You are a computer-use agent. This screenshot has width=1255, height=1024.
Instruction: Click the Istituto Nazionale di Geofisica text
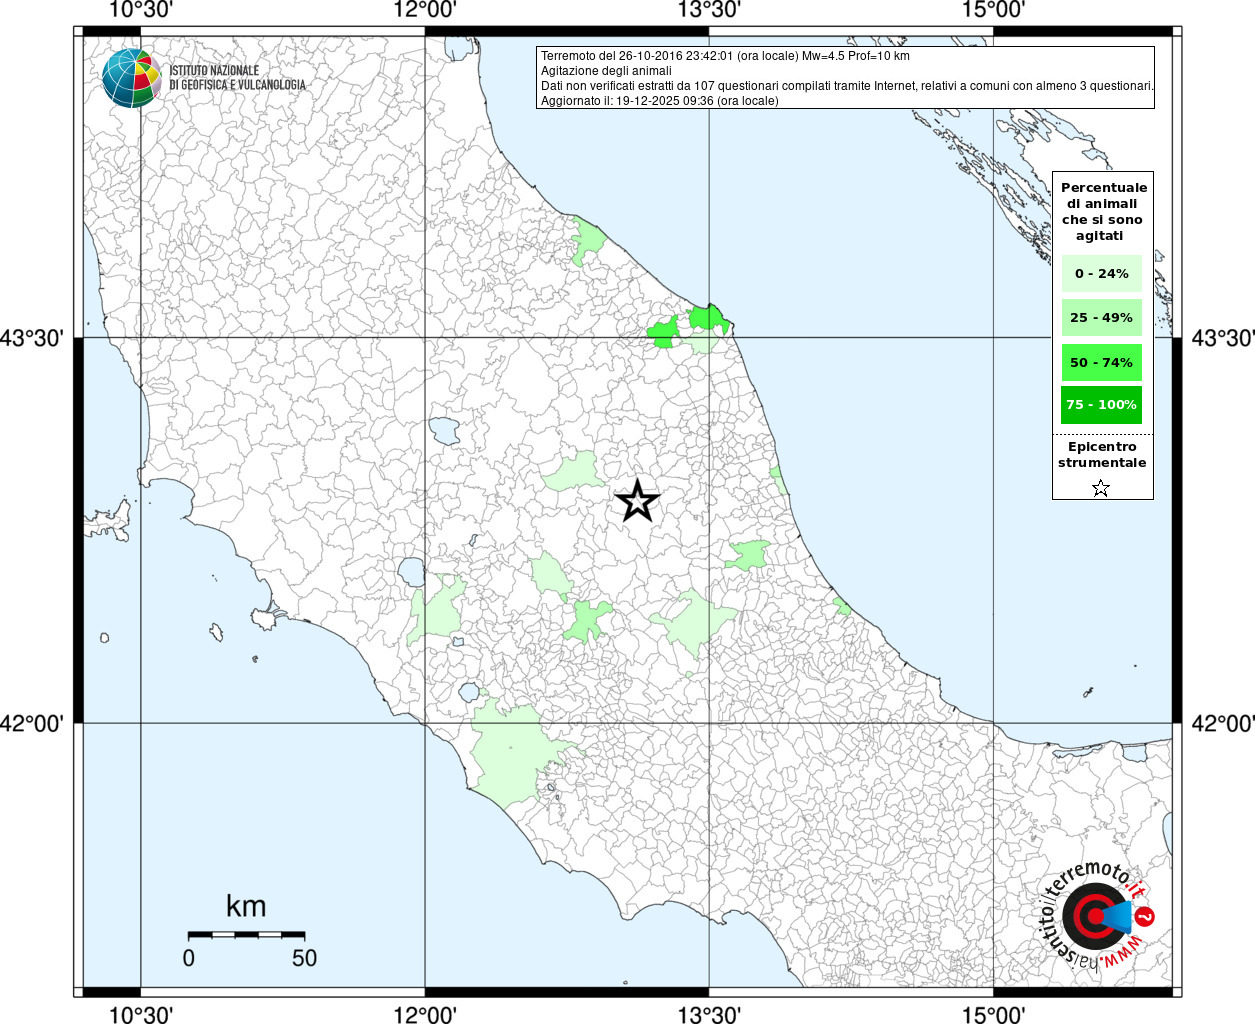(x=237, y=78)
